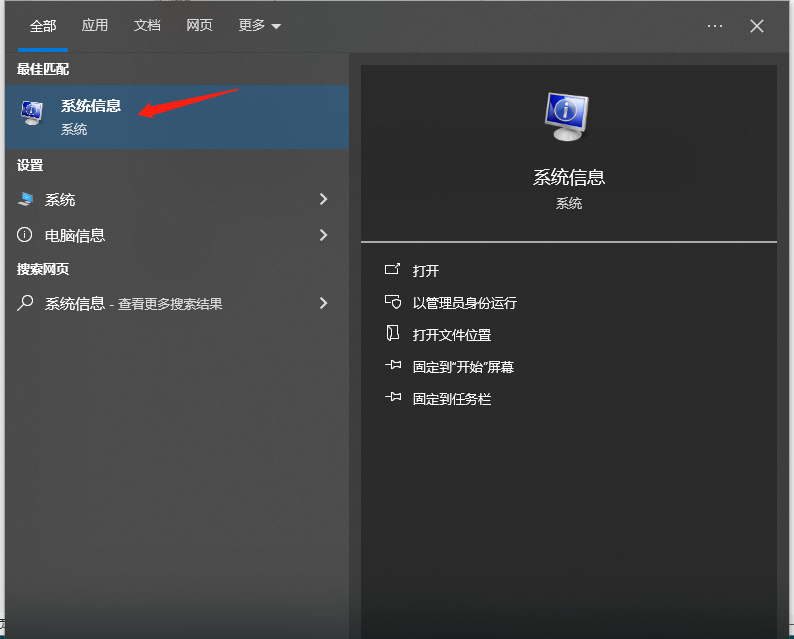Expand the web search result chevron
The image size is (794, 639).
tap(324, 303)
